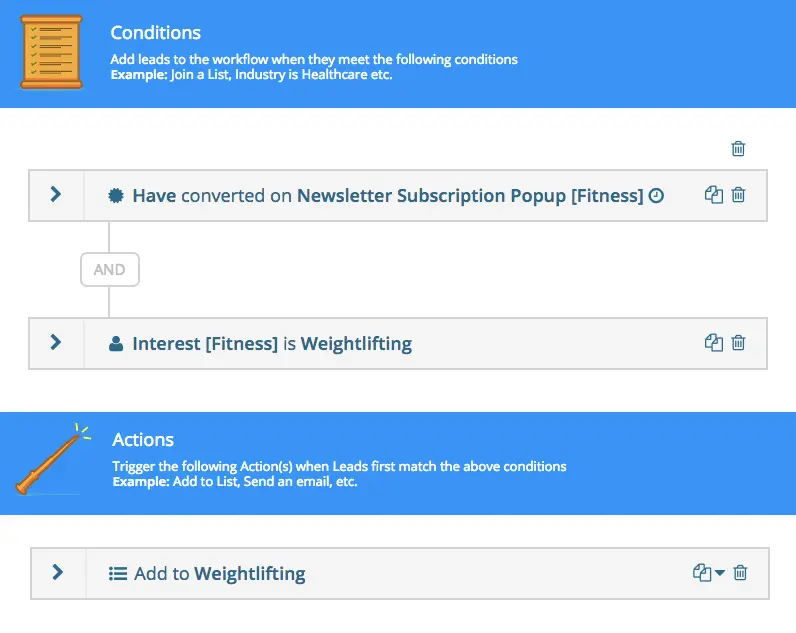This screenshot has height=633, width=796.
Task: Open the copy dropdown arrow on the action row
Action: 721,573
